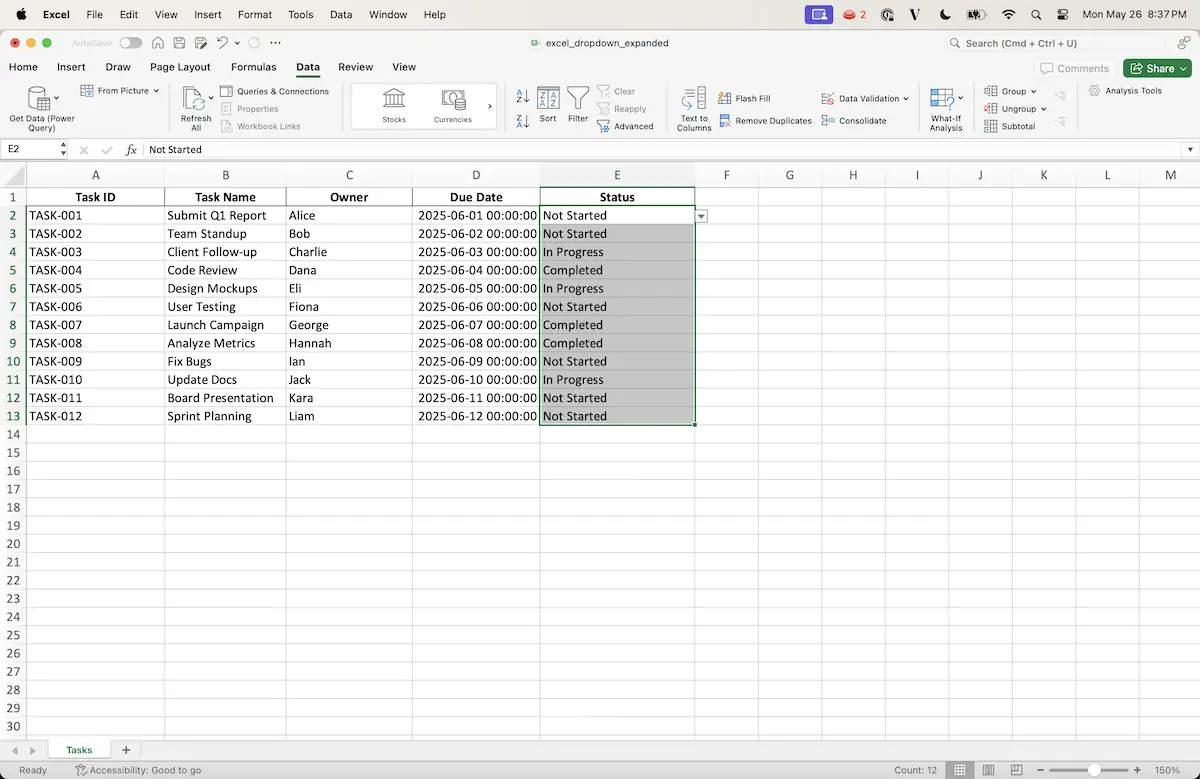The width and height of the screenshot is (1200, 779).
Task: Expand the formula bar
Action: pos(1189,150)
